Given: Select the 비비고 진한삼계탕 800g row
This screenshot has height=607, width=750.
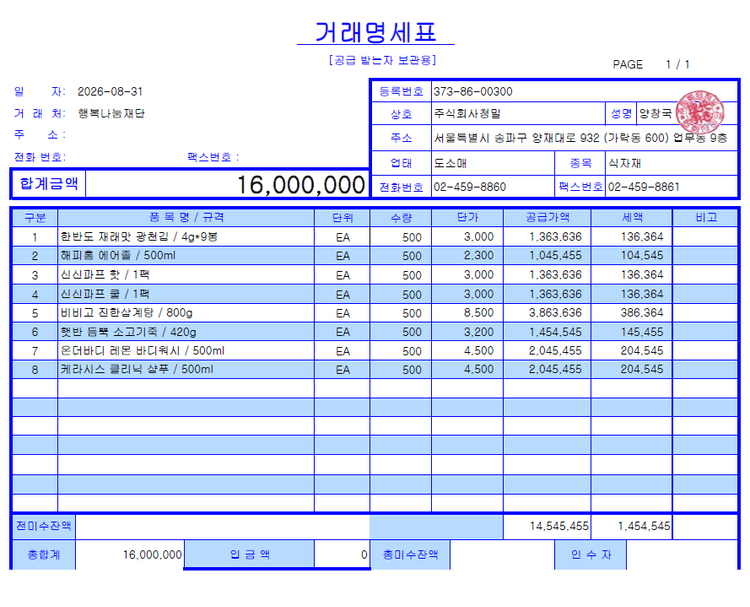Looking at the screenshot, I should (x=374, y=313).
